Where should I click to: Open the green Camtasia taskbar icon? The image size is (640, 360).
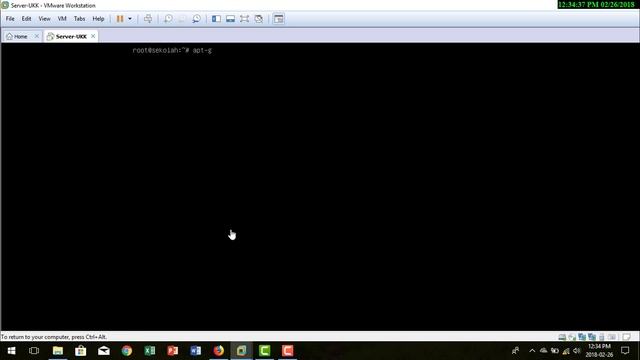point(264,351)
